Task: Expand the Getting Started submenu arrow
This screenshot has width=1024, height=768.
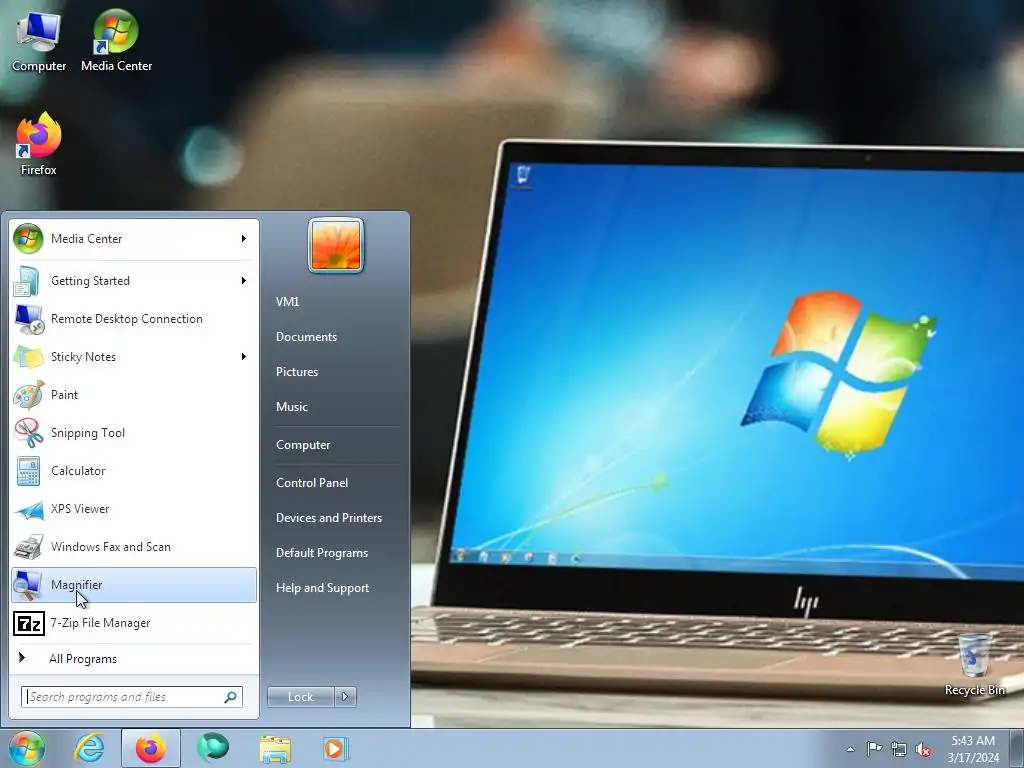Action: 244,280
